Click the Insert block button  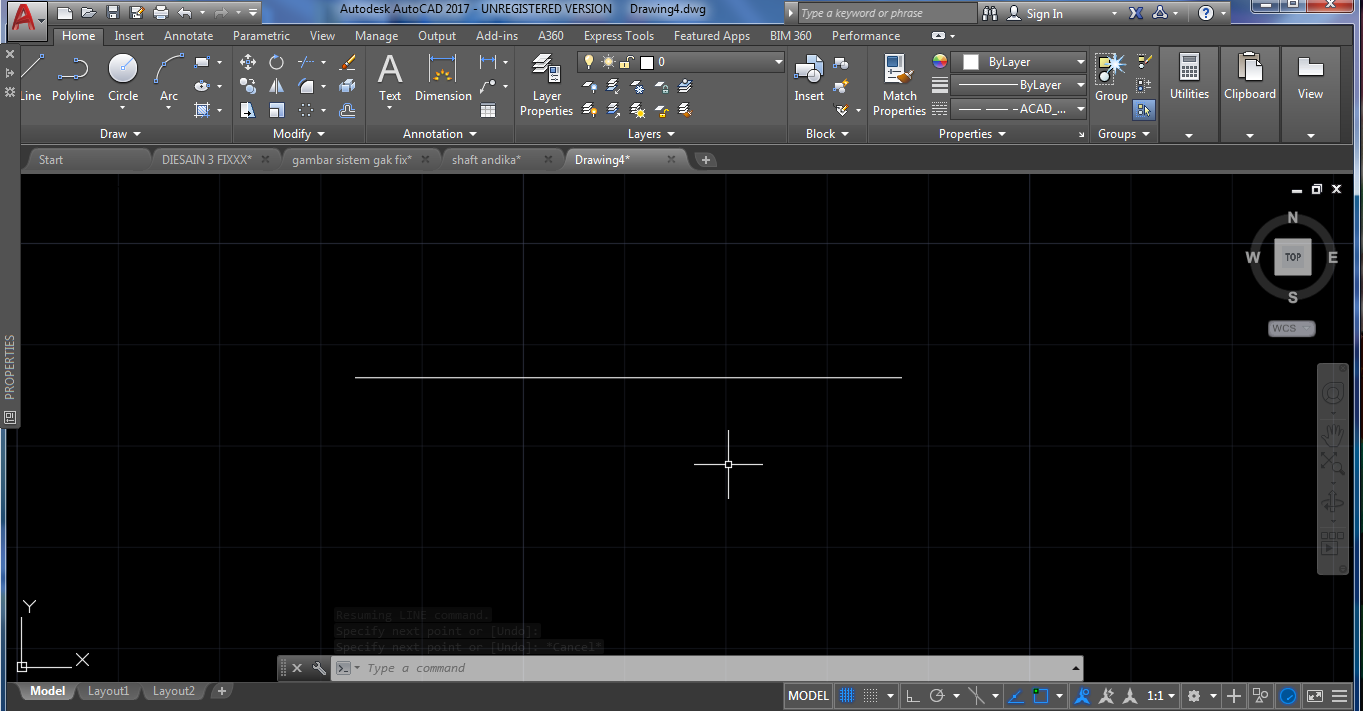click(809, 77)
